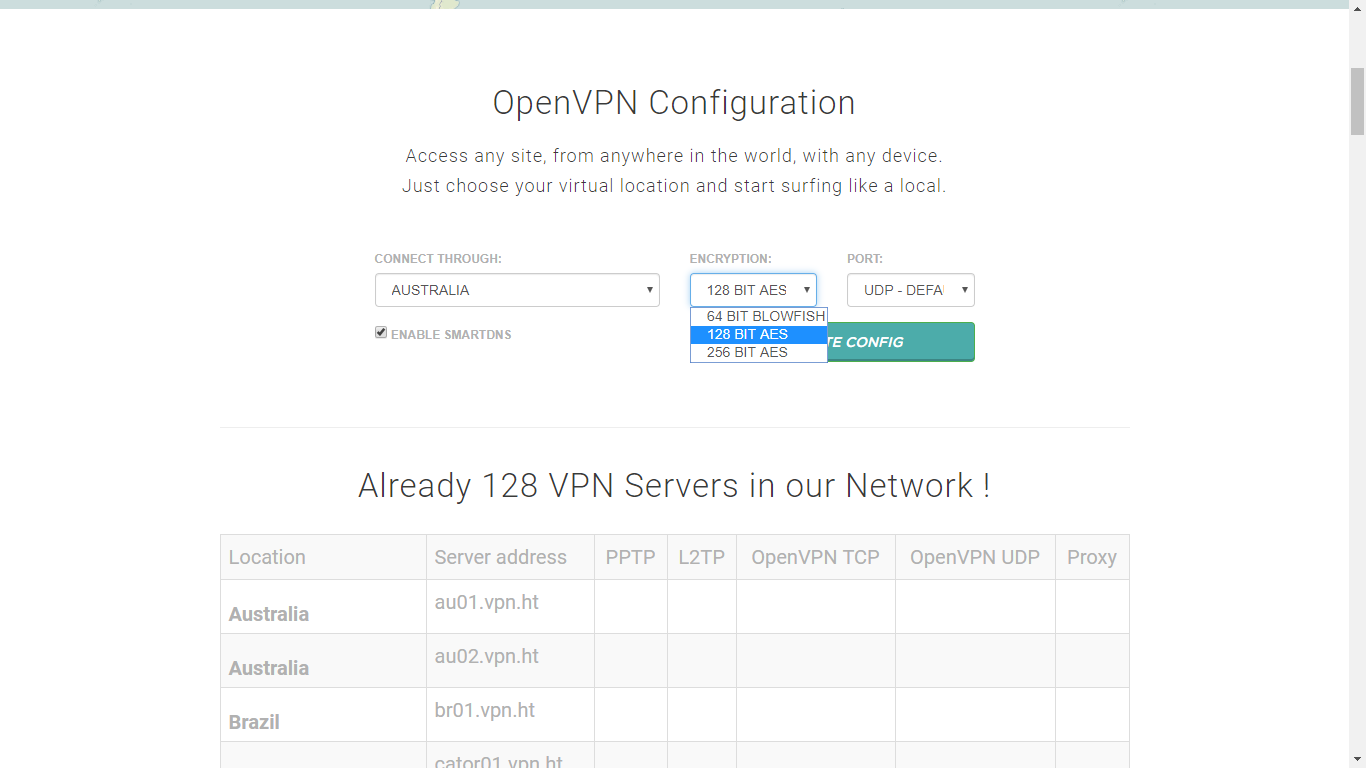Viewport: 1366px width, 768px height.
Task: Choose the highlighted 128 BIT AES option
Action: (x=759, y=334)
